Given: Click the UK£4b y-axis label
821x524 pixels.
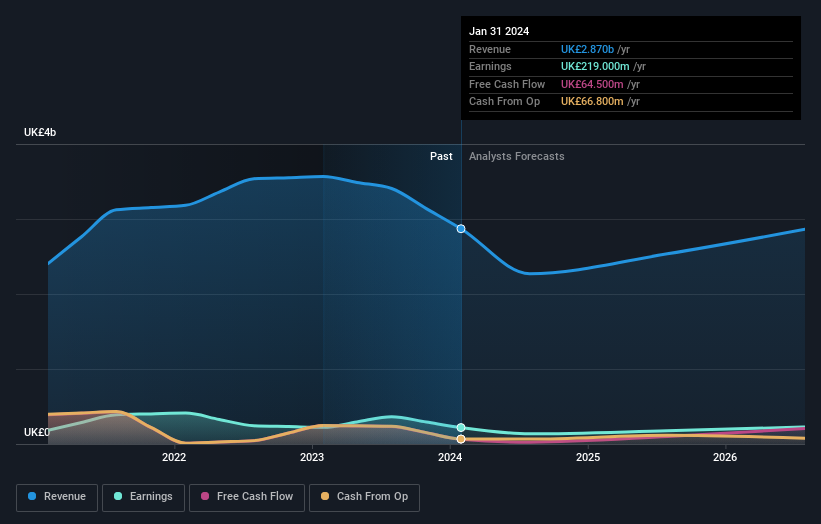Looking at the screenshot, I should point(40,132).
